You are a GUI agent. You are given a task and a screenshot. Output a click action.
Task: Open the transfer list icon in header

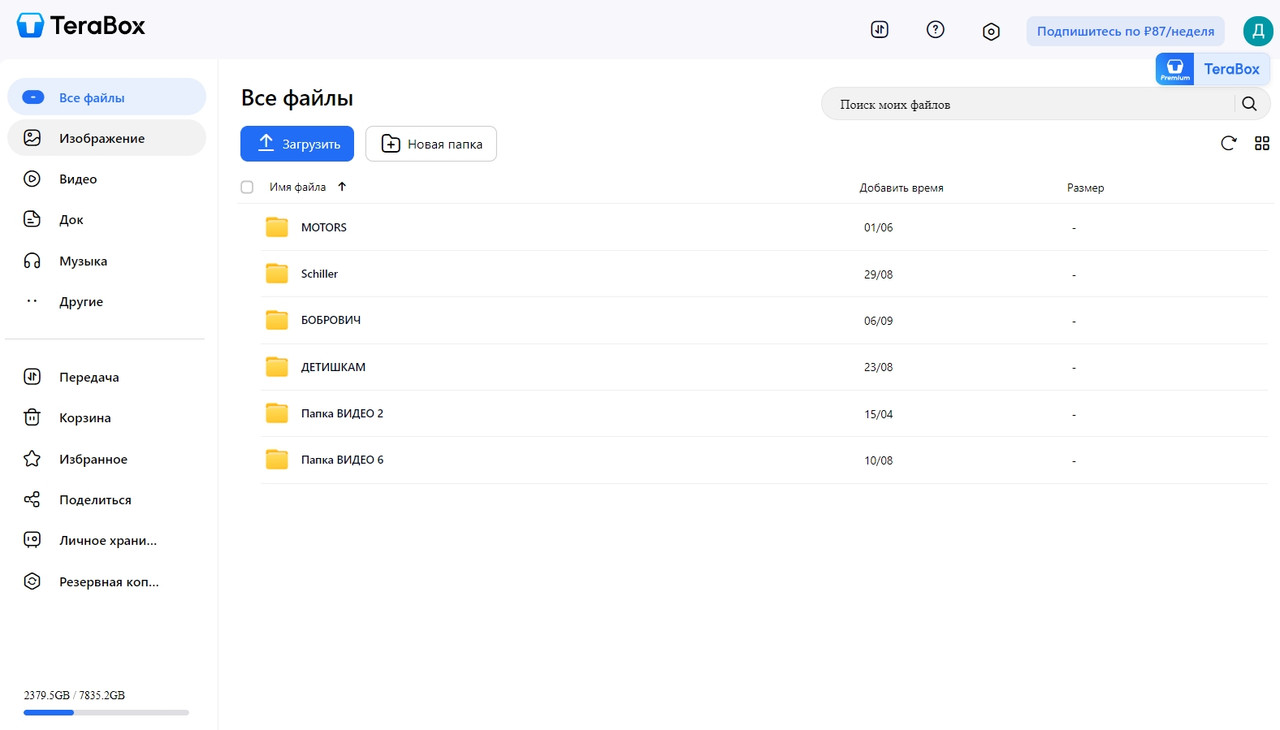(879, 30)
